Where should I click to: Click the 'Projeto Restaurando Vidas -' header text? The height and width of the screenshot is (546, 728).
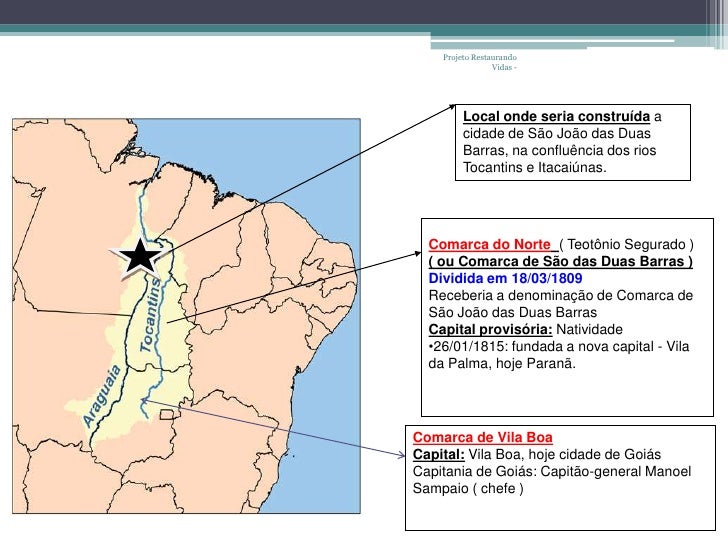(480, 62)
